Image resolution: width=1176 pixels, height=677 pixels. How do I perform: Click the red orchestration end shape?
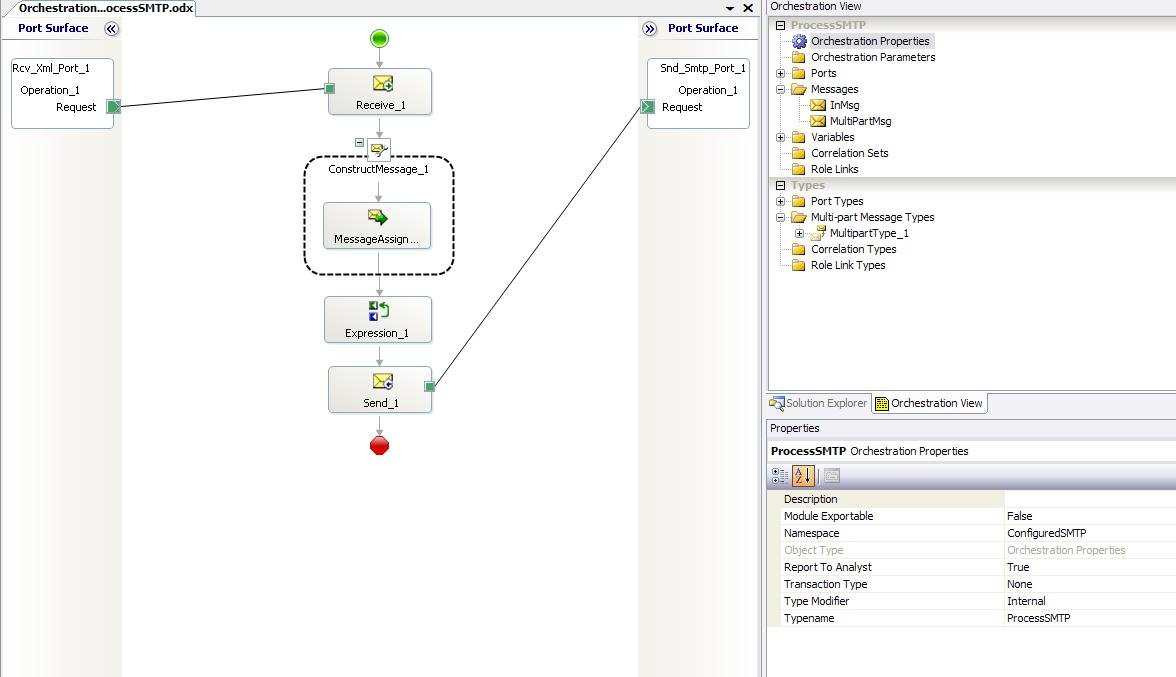(x=380, y=445)
